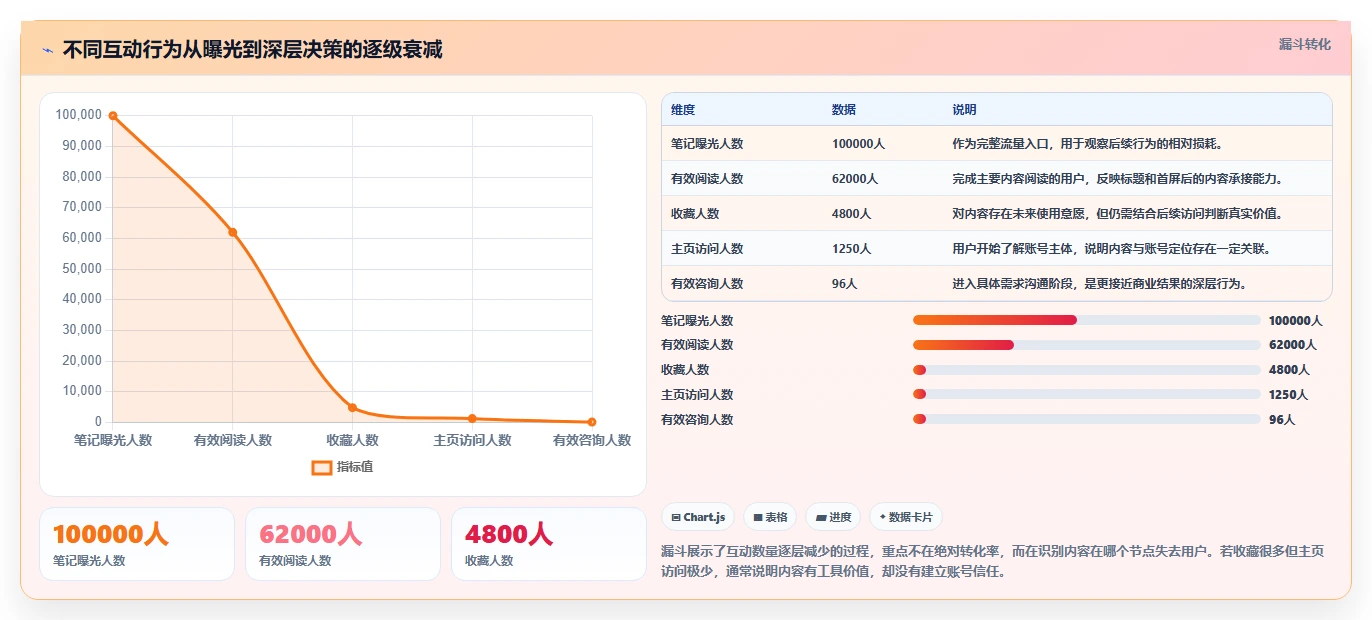Click the description starting 完成主要内容阅读的用户

(1118, 179)
